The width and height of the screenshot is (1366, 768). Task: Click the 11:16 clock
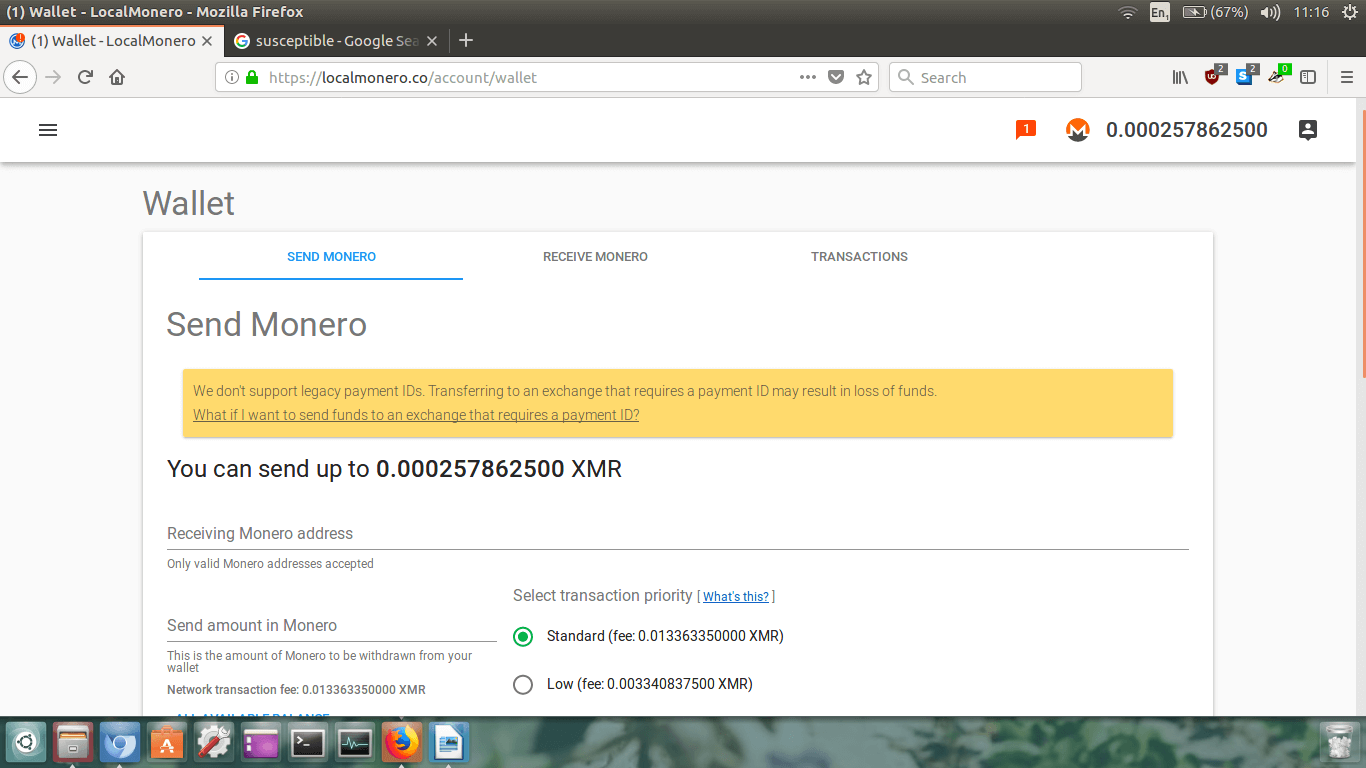pos(1311,12)
